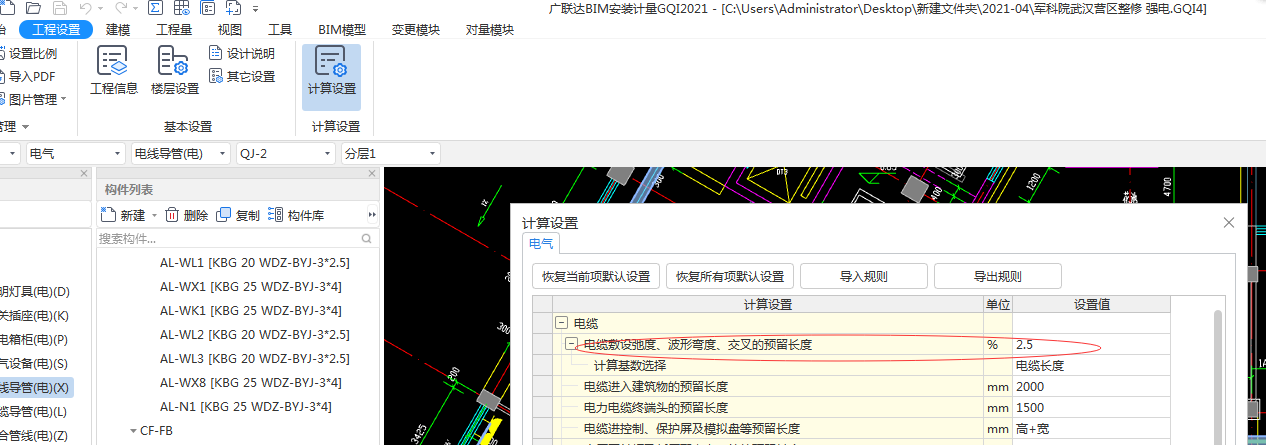Select component AL-WL1 [KBG 20 WDZ-BYJ-3*2.5]
The image size is (1266, 445).
pos(255,265)
